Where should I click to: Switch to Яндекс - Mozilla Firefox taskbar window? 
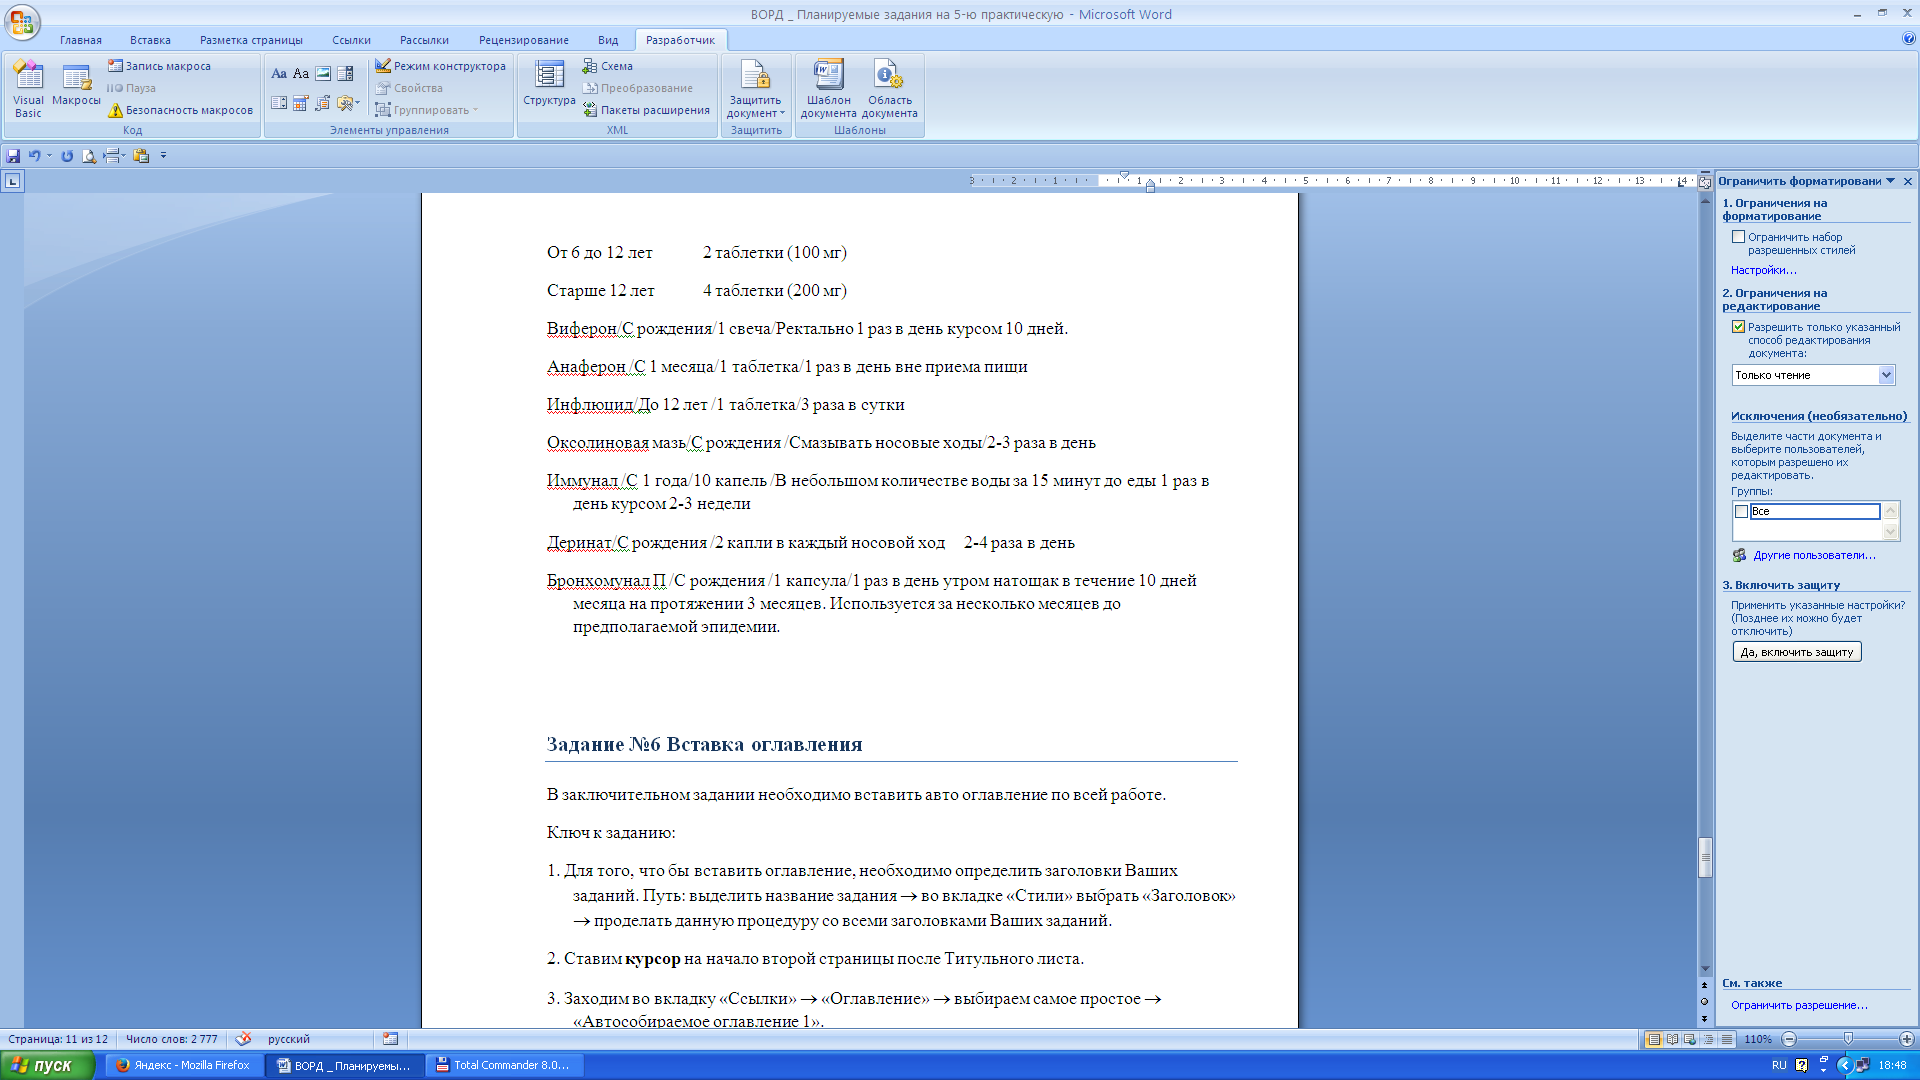pos(183,1065)
